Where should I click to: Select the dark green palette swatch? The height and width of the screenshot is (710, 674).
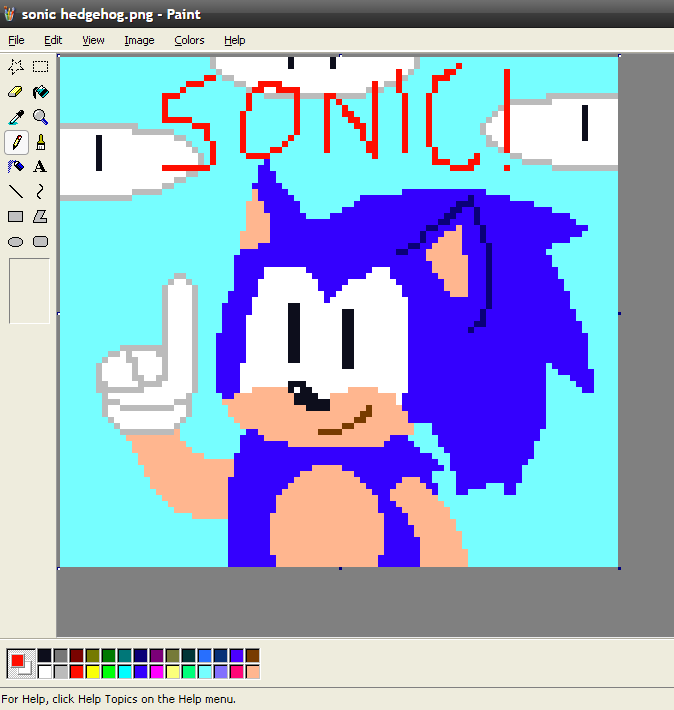pos(109,655)
